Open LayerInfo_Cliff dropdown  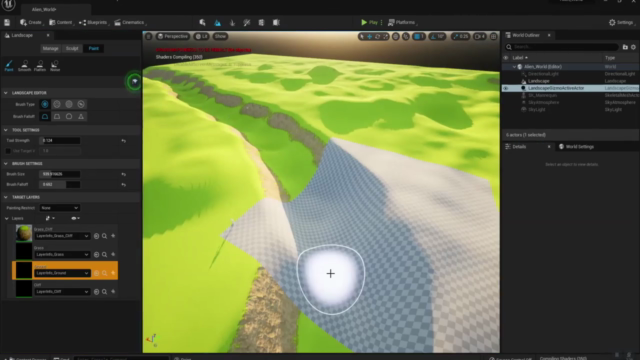point(62,291)
